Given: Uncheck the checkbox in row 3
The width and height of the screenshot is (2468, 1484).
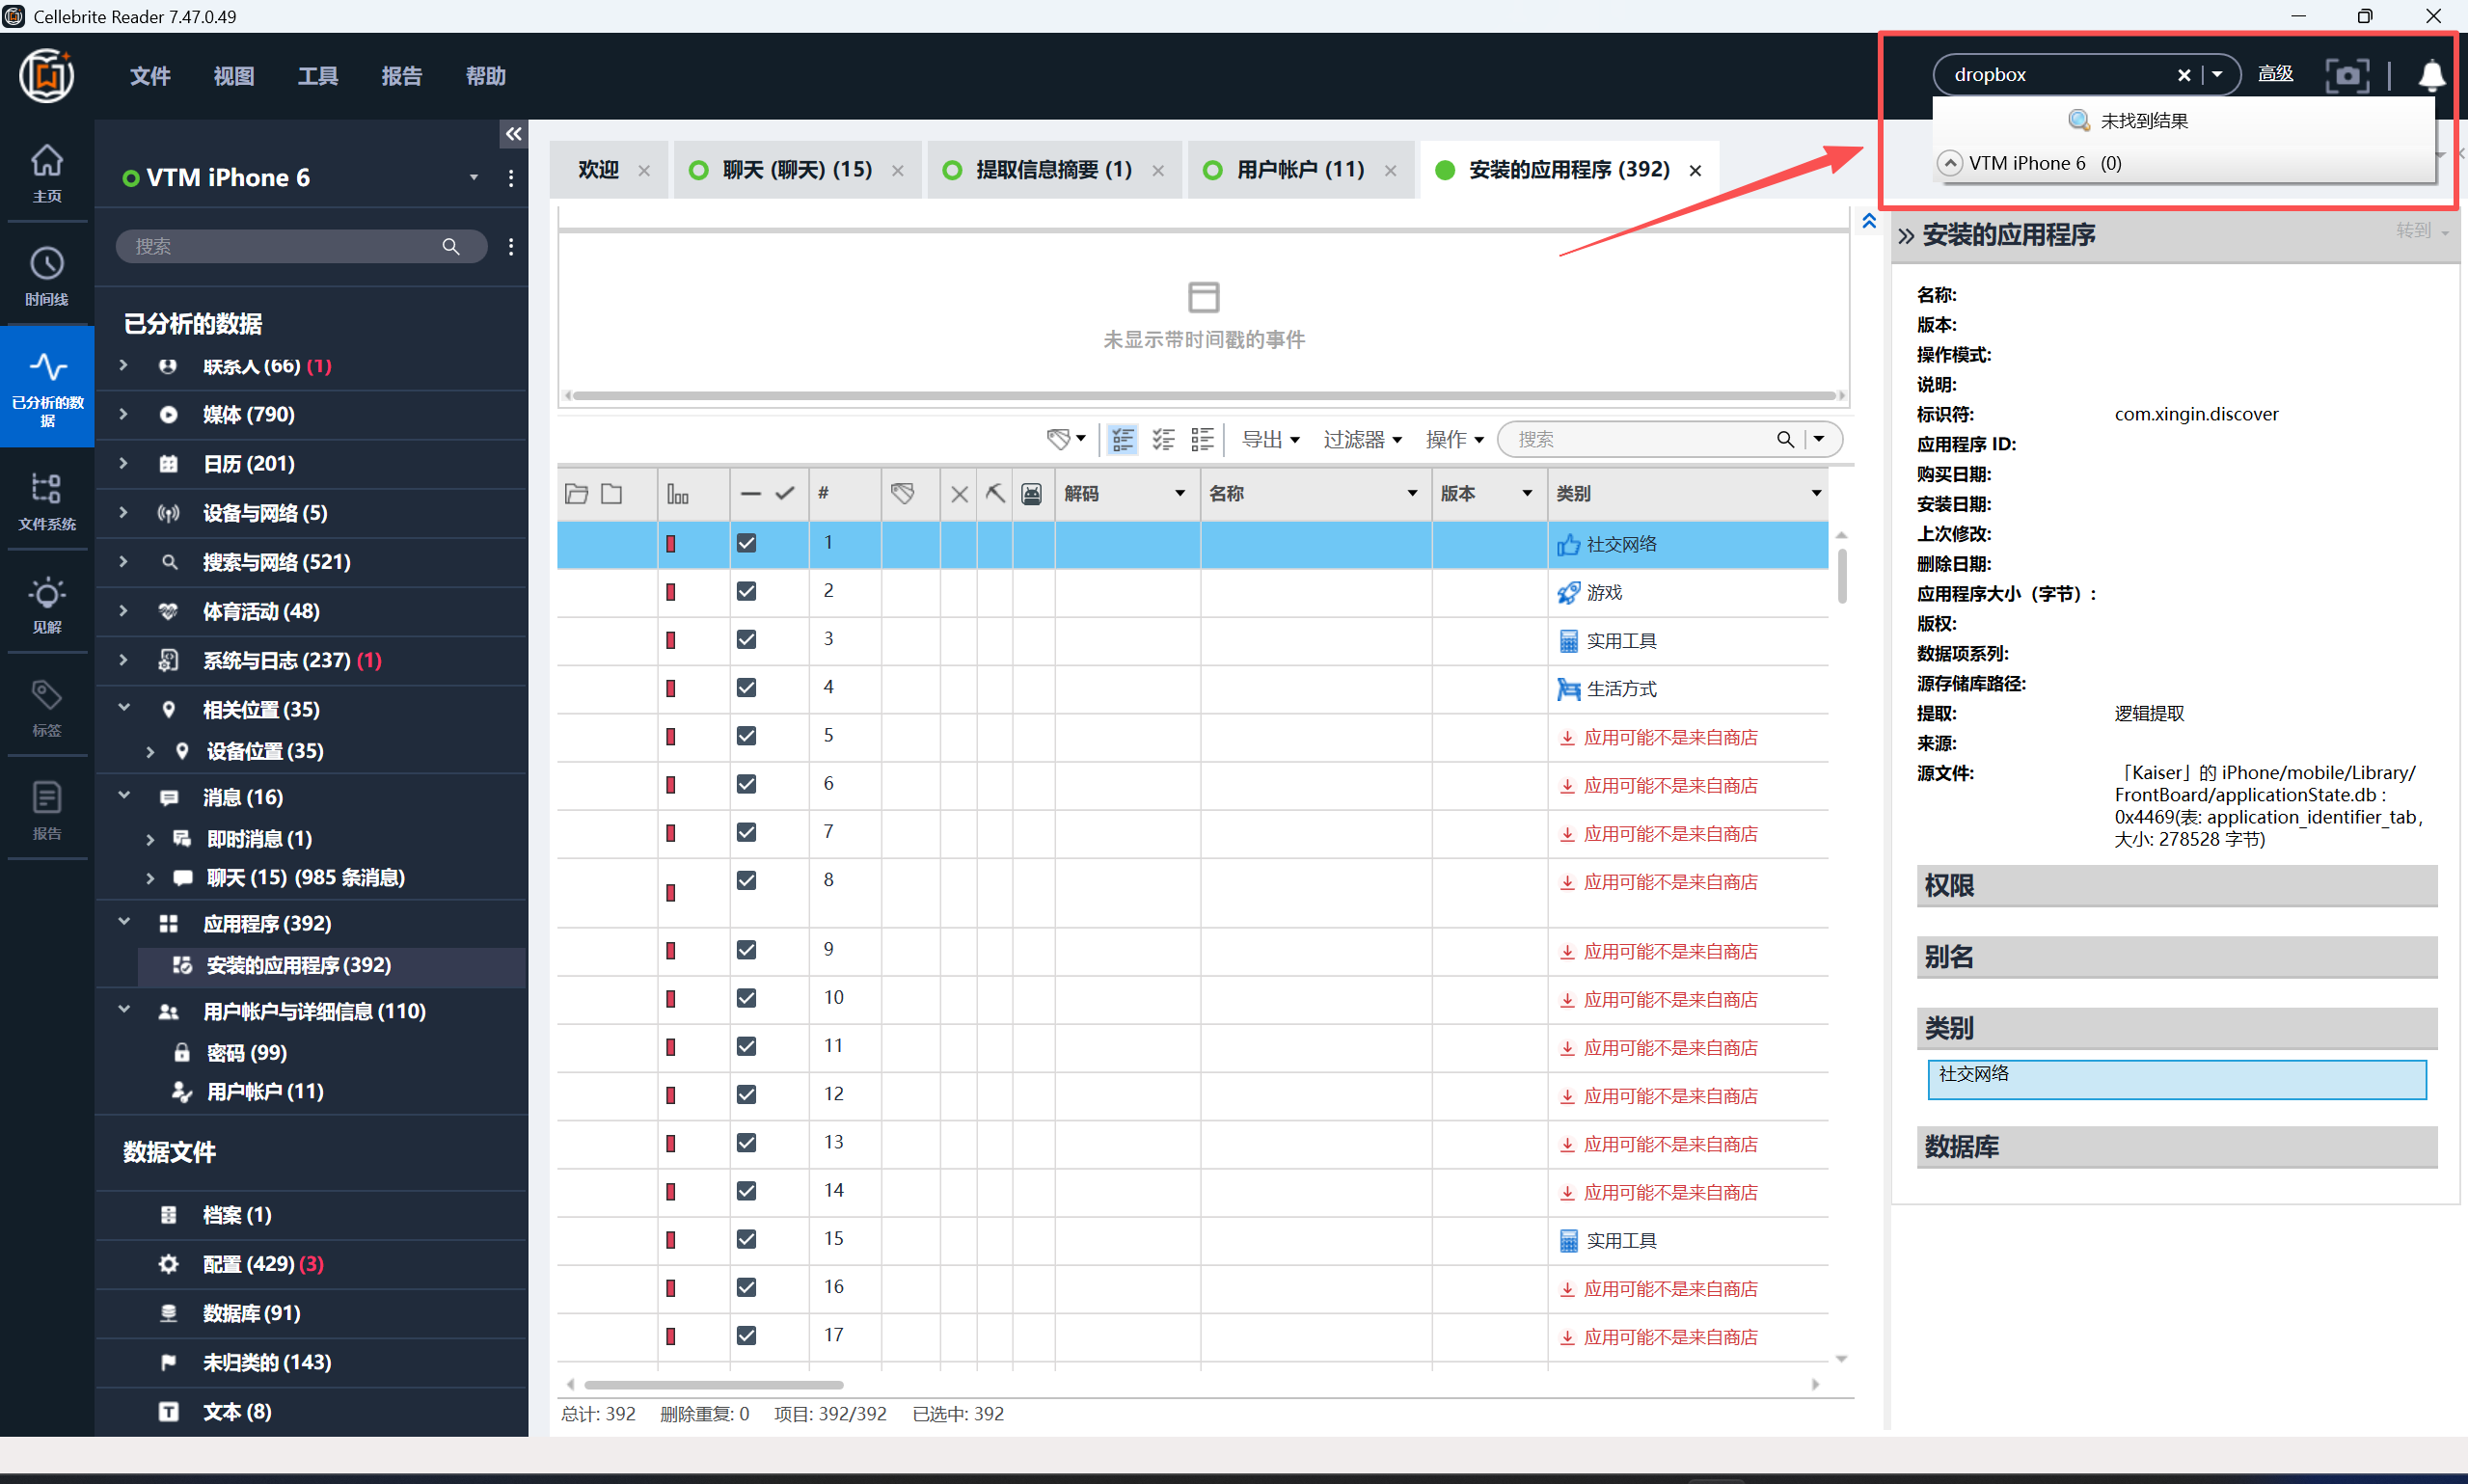Looking at the screenshot, I should coord(746,640).
